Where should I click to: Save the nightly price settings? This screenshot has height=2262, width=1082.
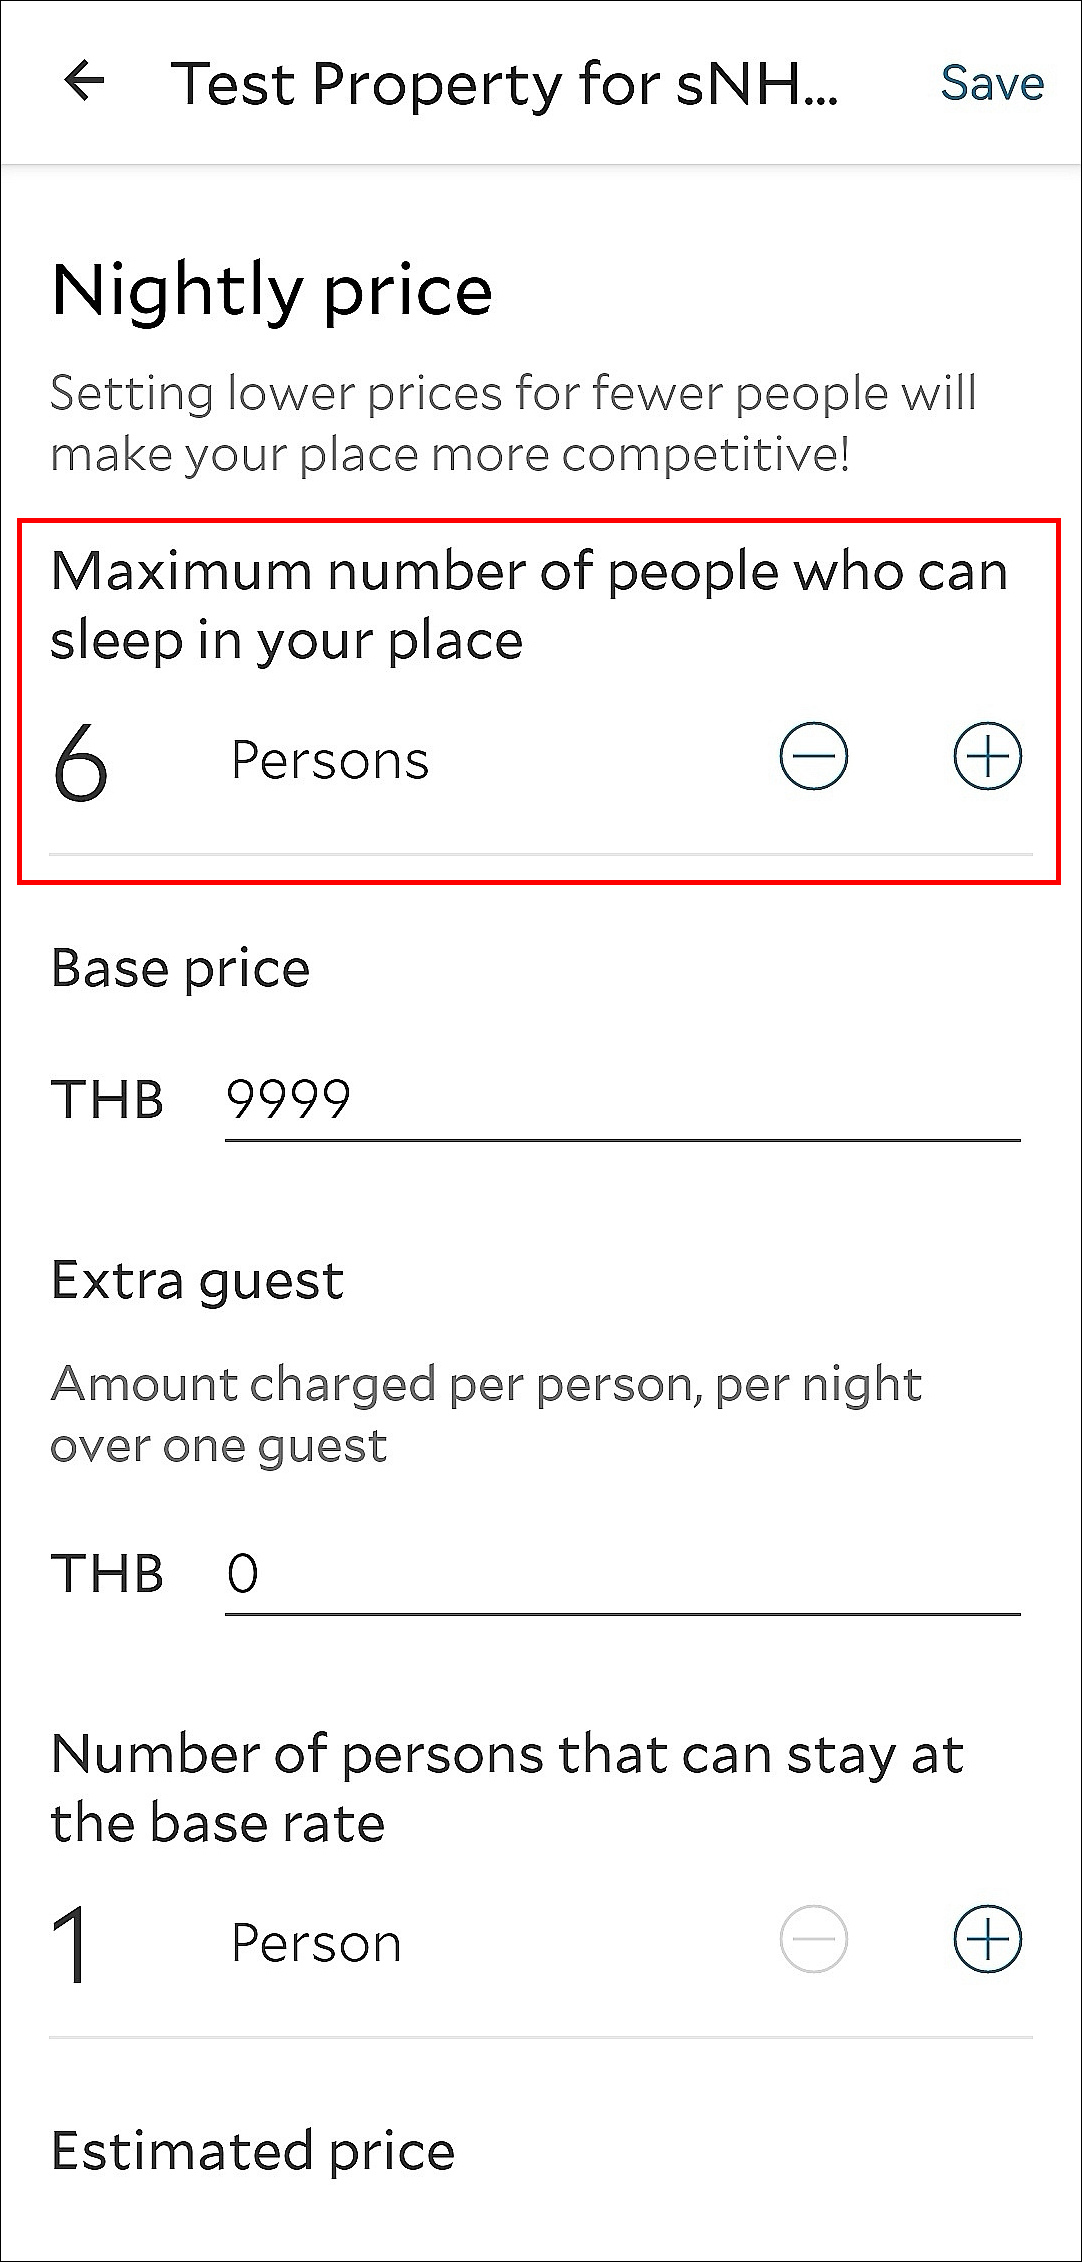coord(991,83)
